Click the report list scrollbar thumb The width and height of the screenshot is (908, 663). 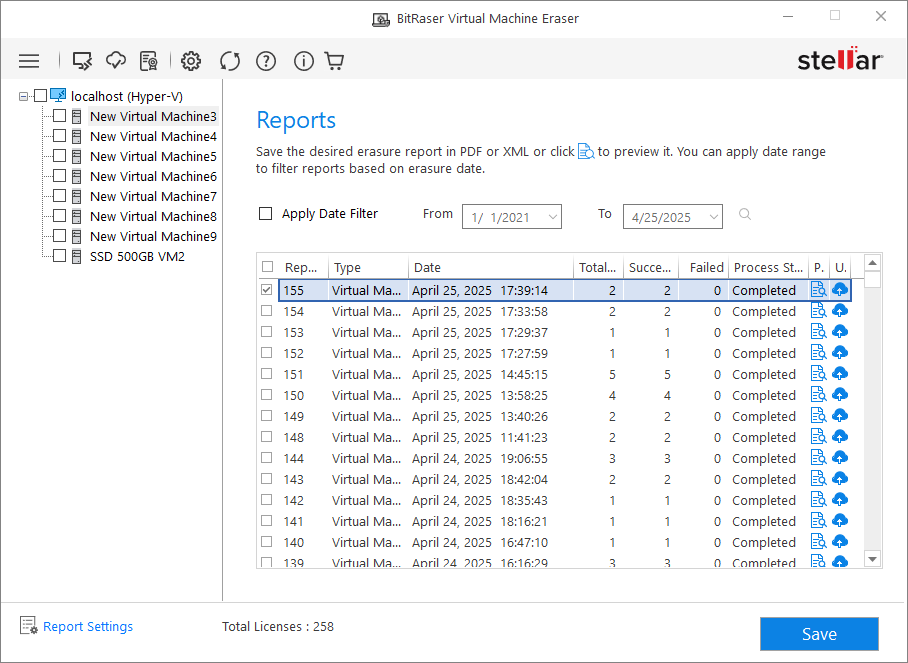coord(872,280)
